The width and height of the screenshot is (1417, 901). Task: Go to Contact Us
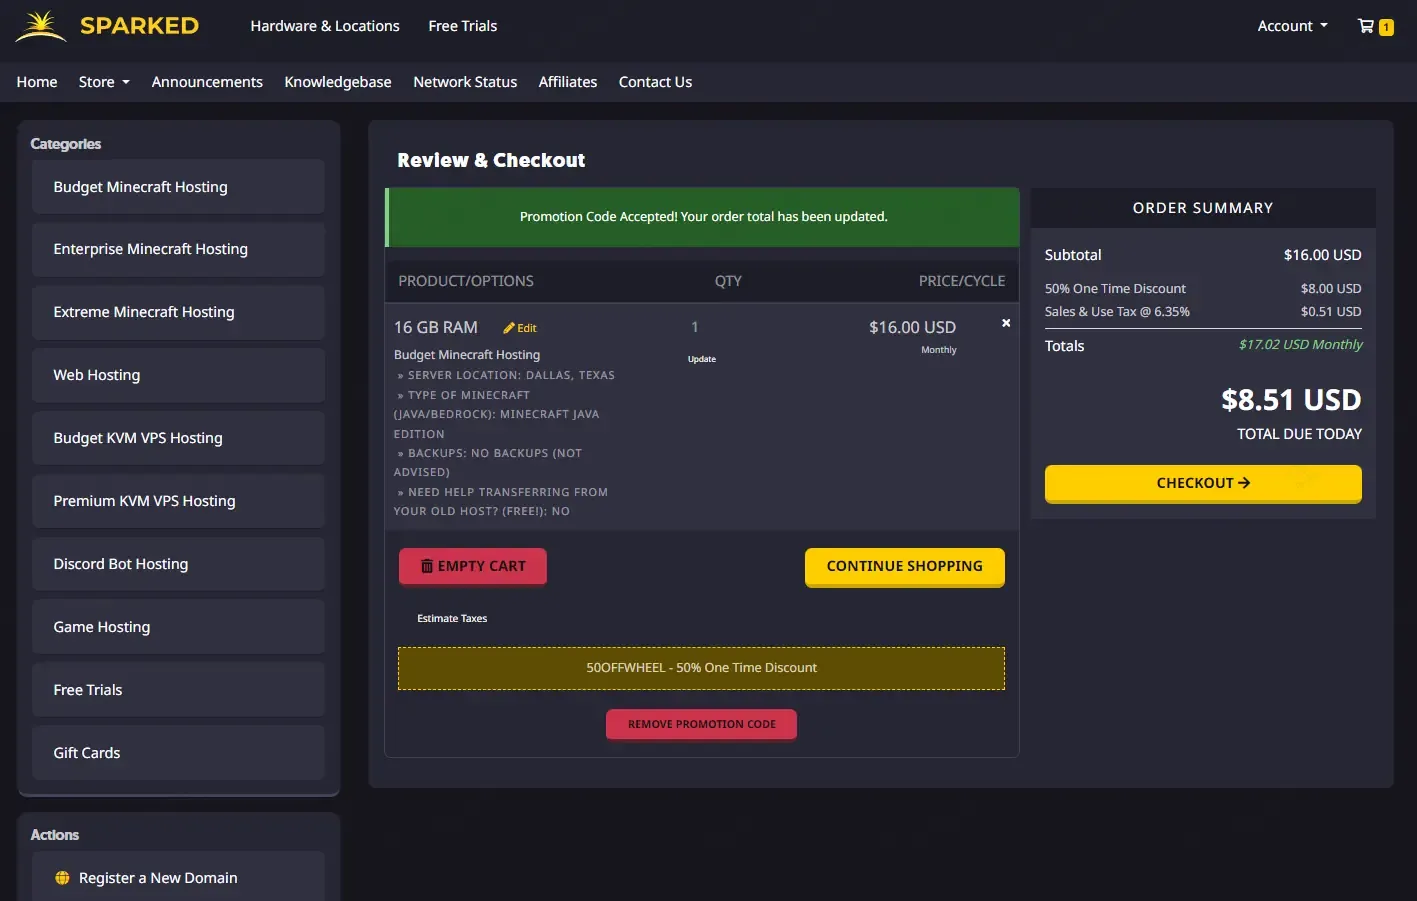[655, 82]
